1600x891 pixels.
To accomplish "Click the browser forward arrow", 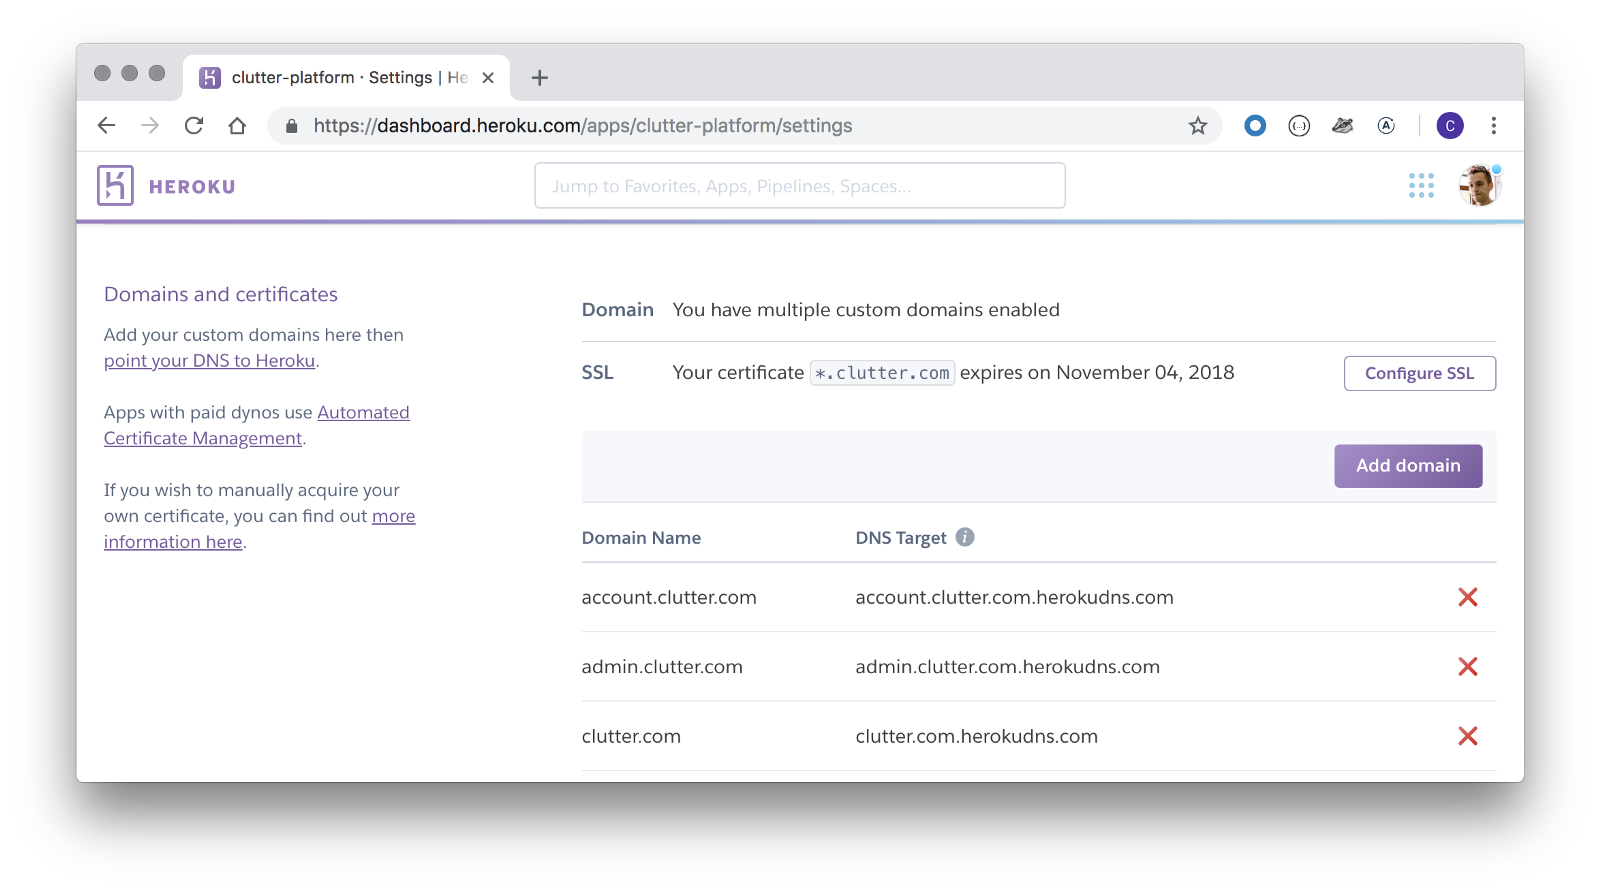I will (x=150, y=125).
